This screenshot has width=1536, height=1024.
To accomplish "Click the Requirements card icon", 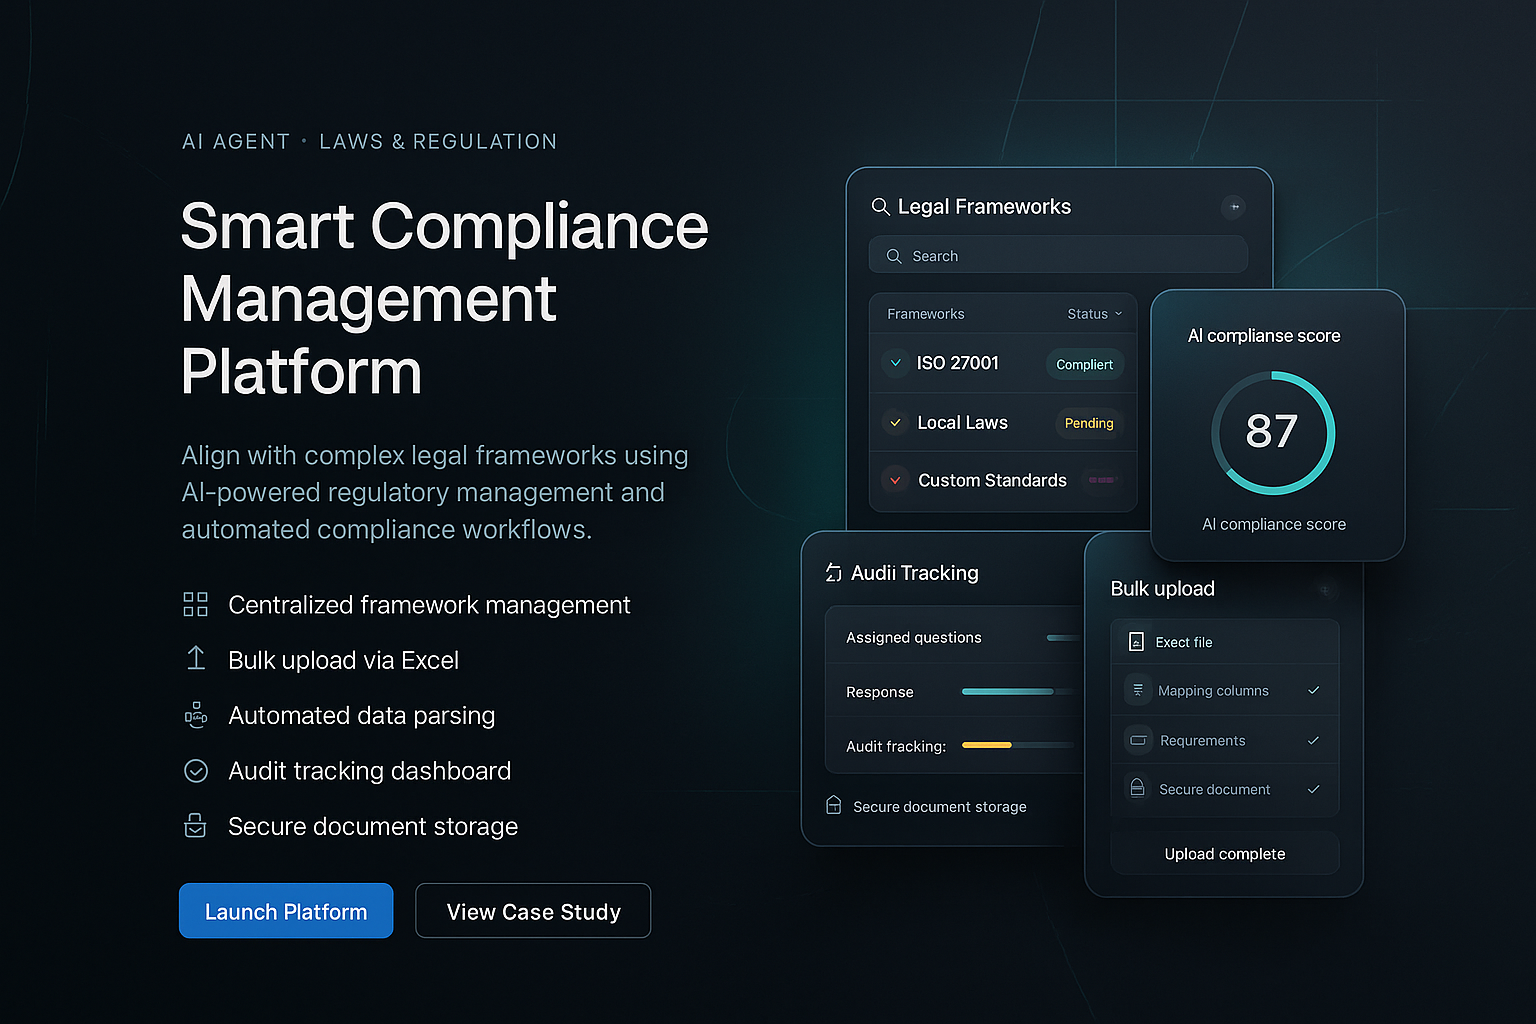I will (x=1137, y=740).
